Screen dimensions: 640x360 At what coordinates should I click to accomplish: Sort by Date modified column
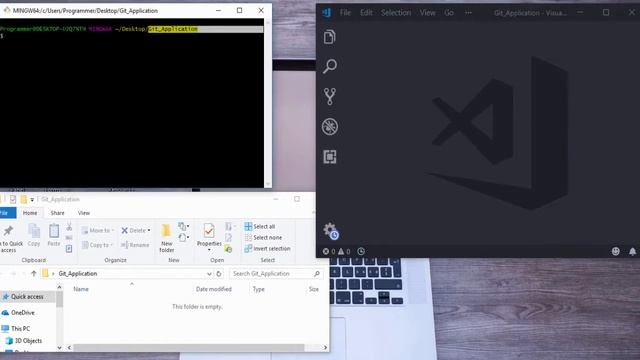(214, 289)
